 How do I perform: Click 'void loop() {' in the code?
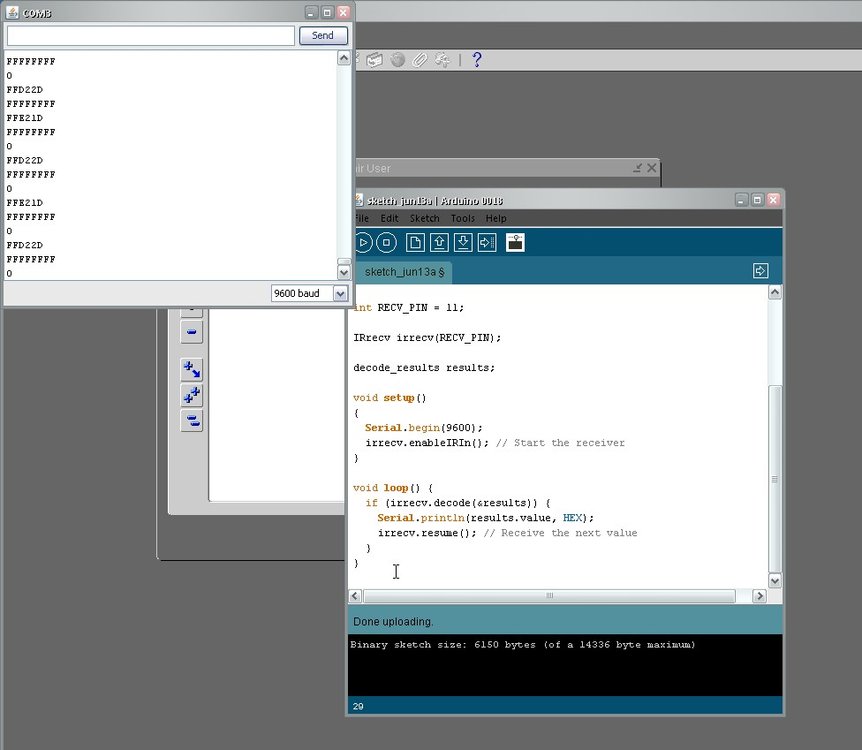(x=393, y=488)
